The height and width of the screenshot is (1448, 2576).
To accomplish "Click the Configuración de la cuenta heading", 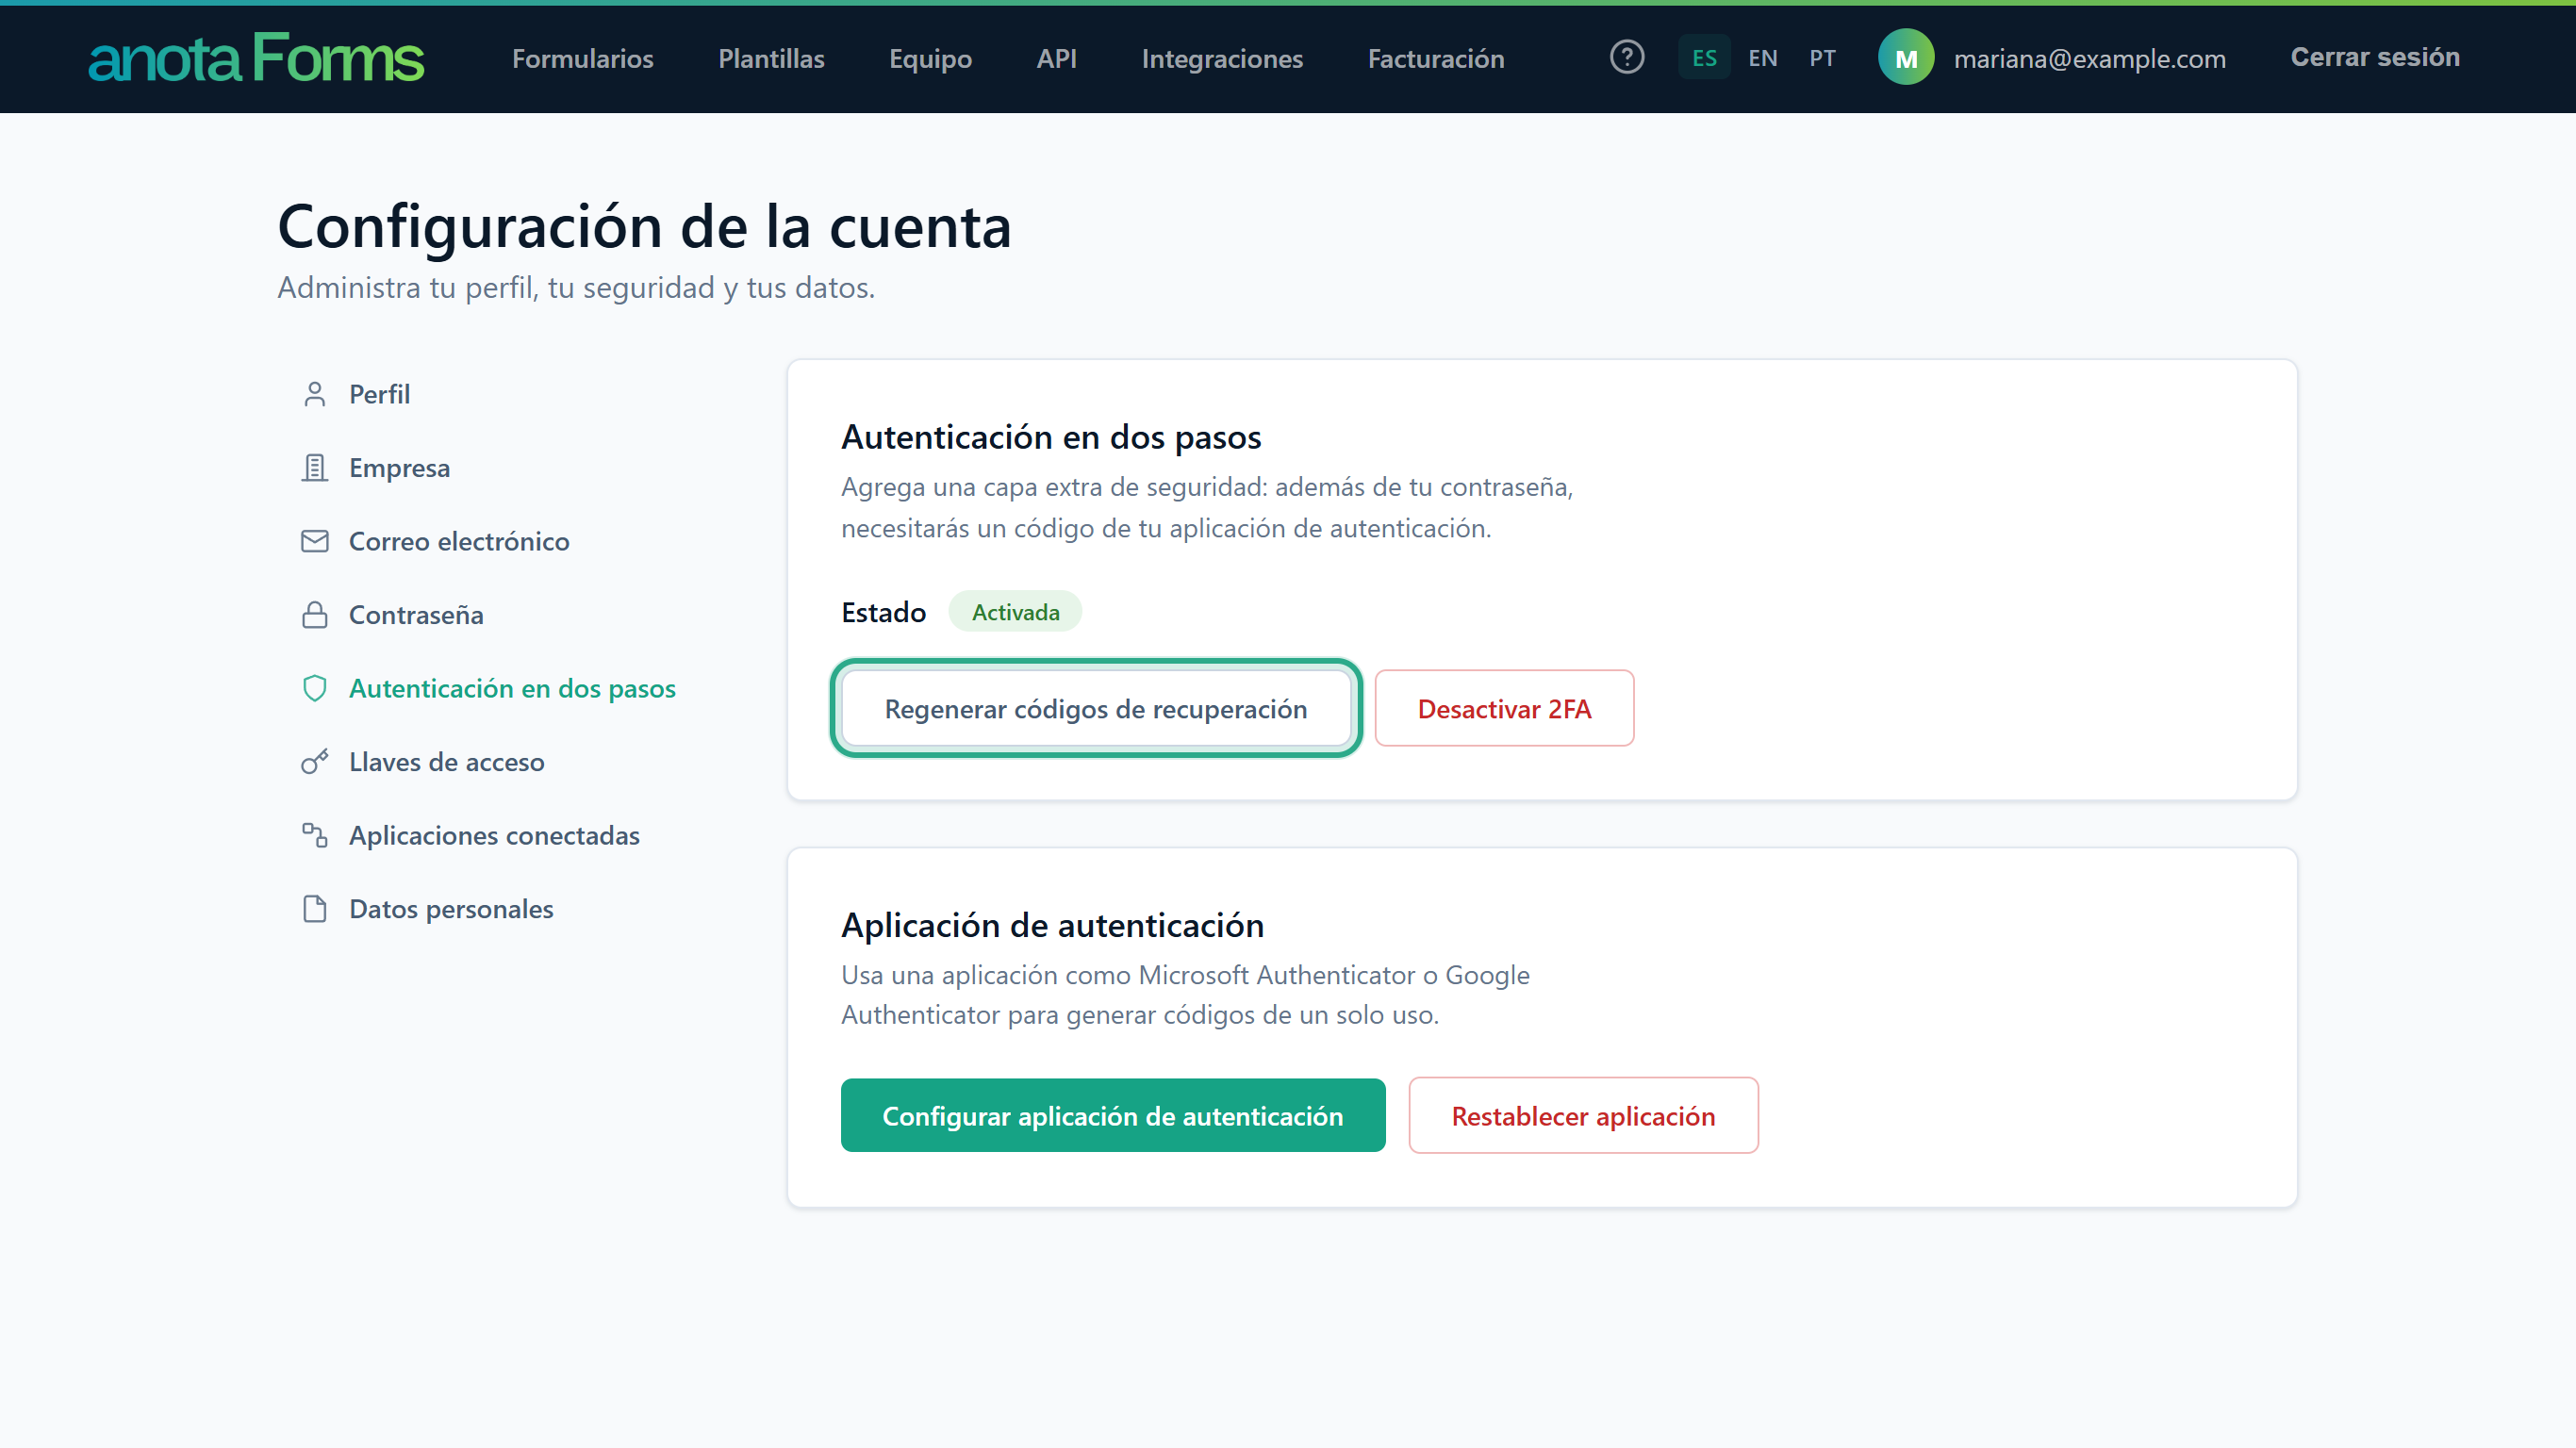I will [x=645, y=226].
